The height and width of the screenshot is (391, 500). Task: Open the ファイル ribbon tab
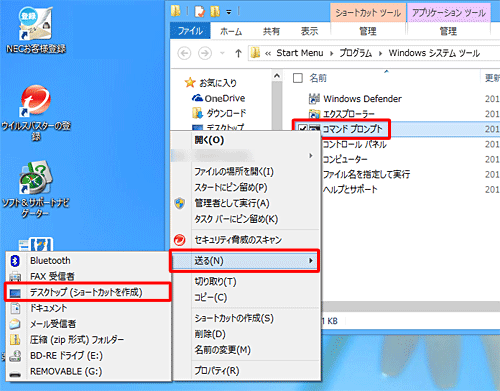(x=190, y=31)
